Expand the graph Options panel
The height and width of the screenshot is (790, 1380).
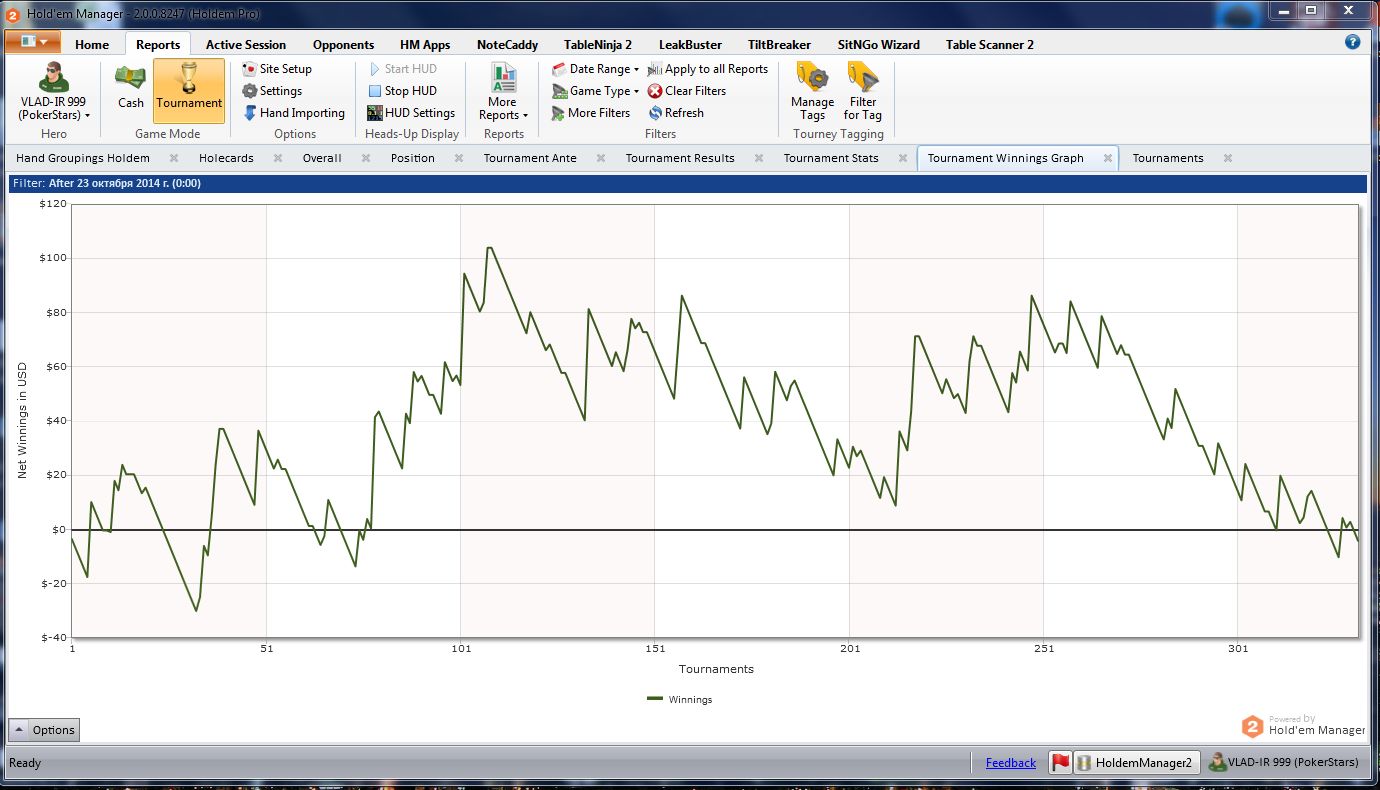pos(44,730)
